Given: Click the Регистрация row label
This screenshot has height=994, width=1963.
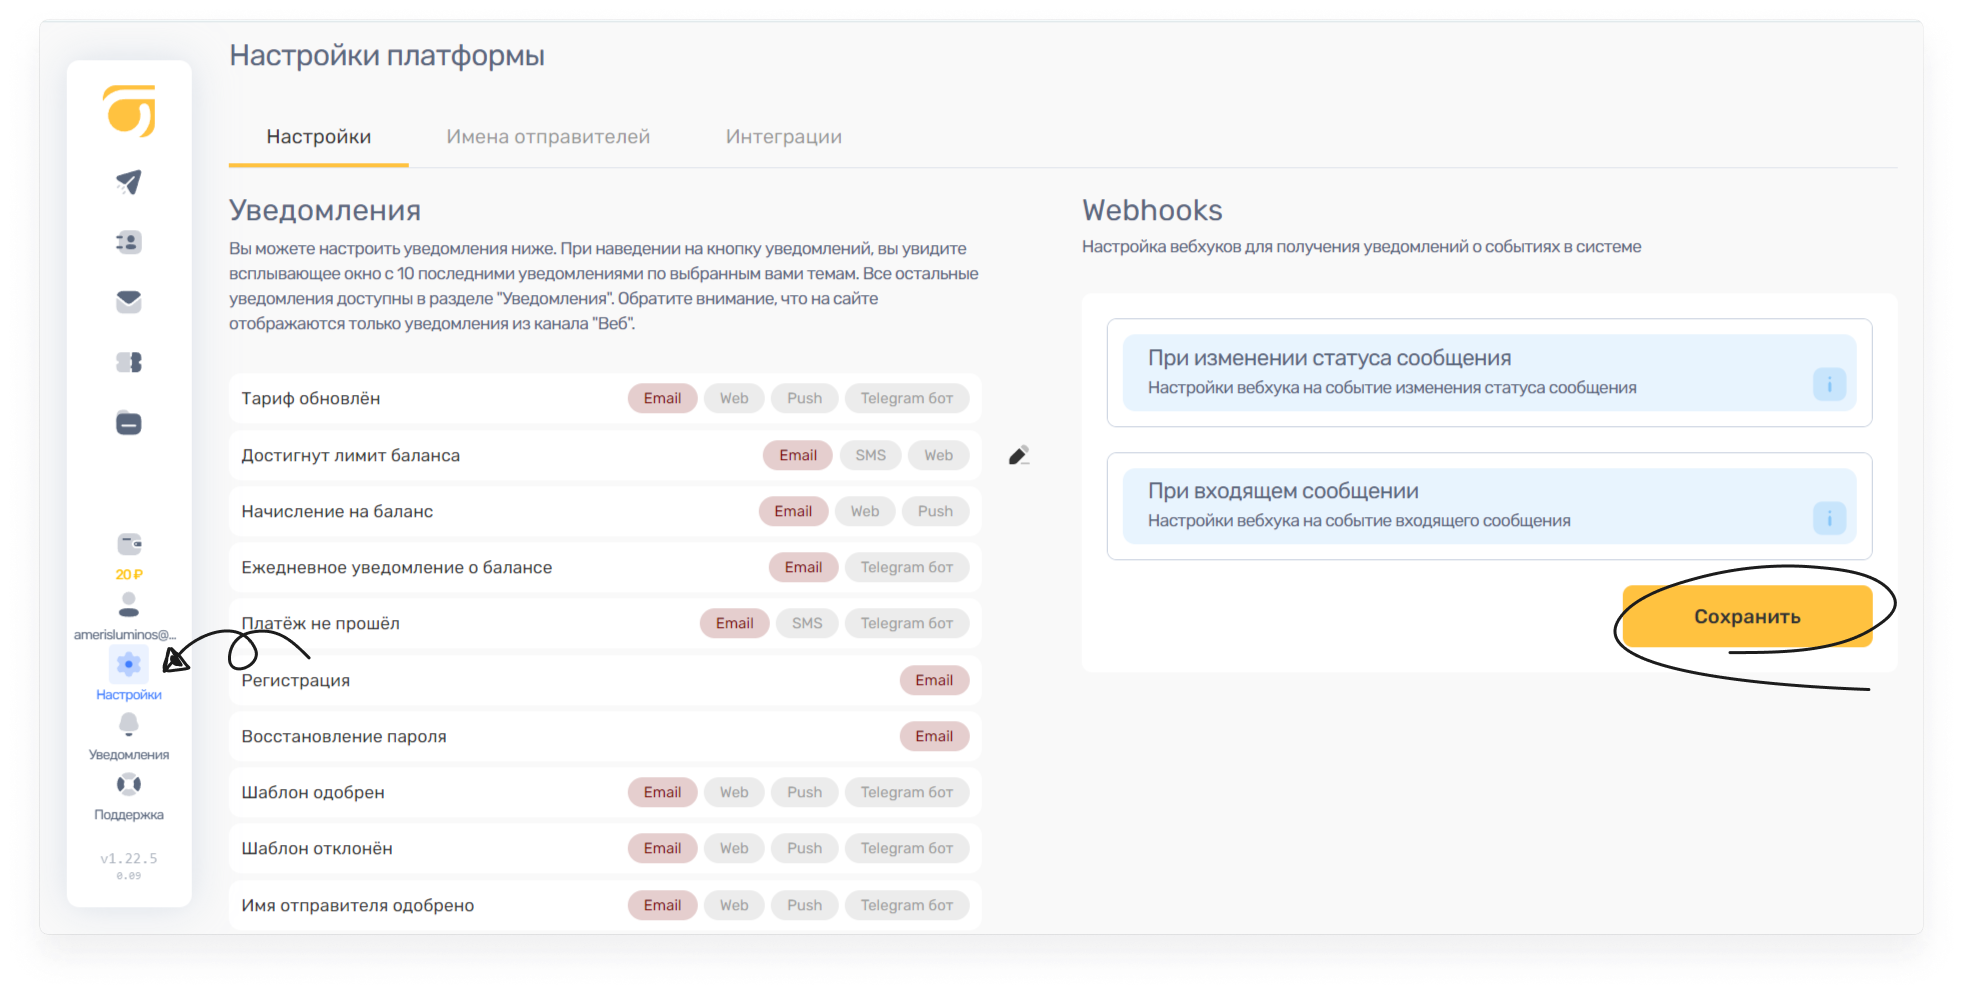Looking at the screenshot, I should pyautogui.click(x=296, y=681).
